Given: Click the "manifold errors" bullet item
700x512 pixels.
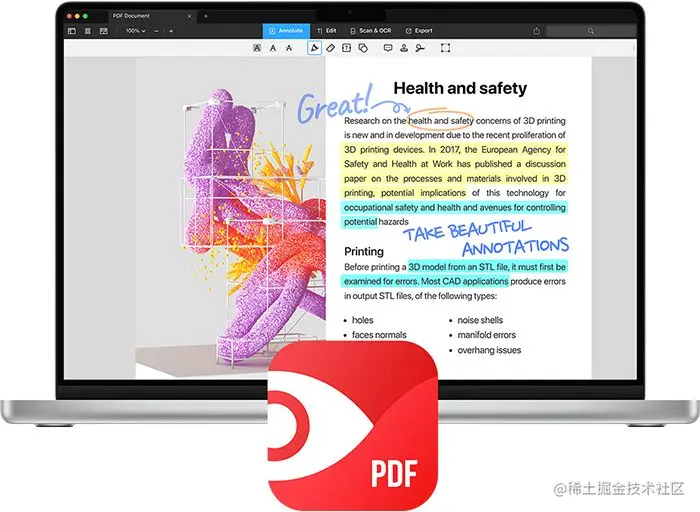Looking at the screenshot, I should coord(487,335).
